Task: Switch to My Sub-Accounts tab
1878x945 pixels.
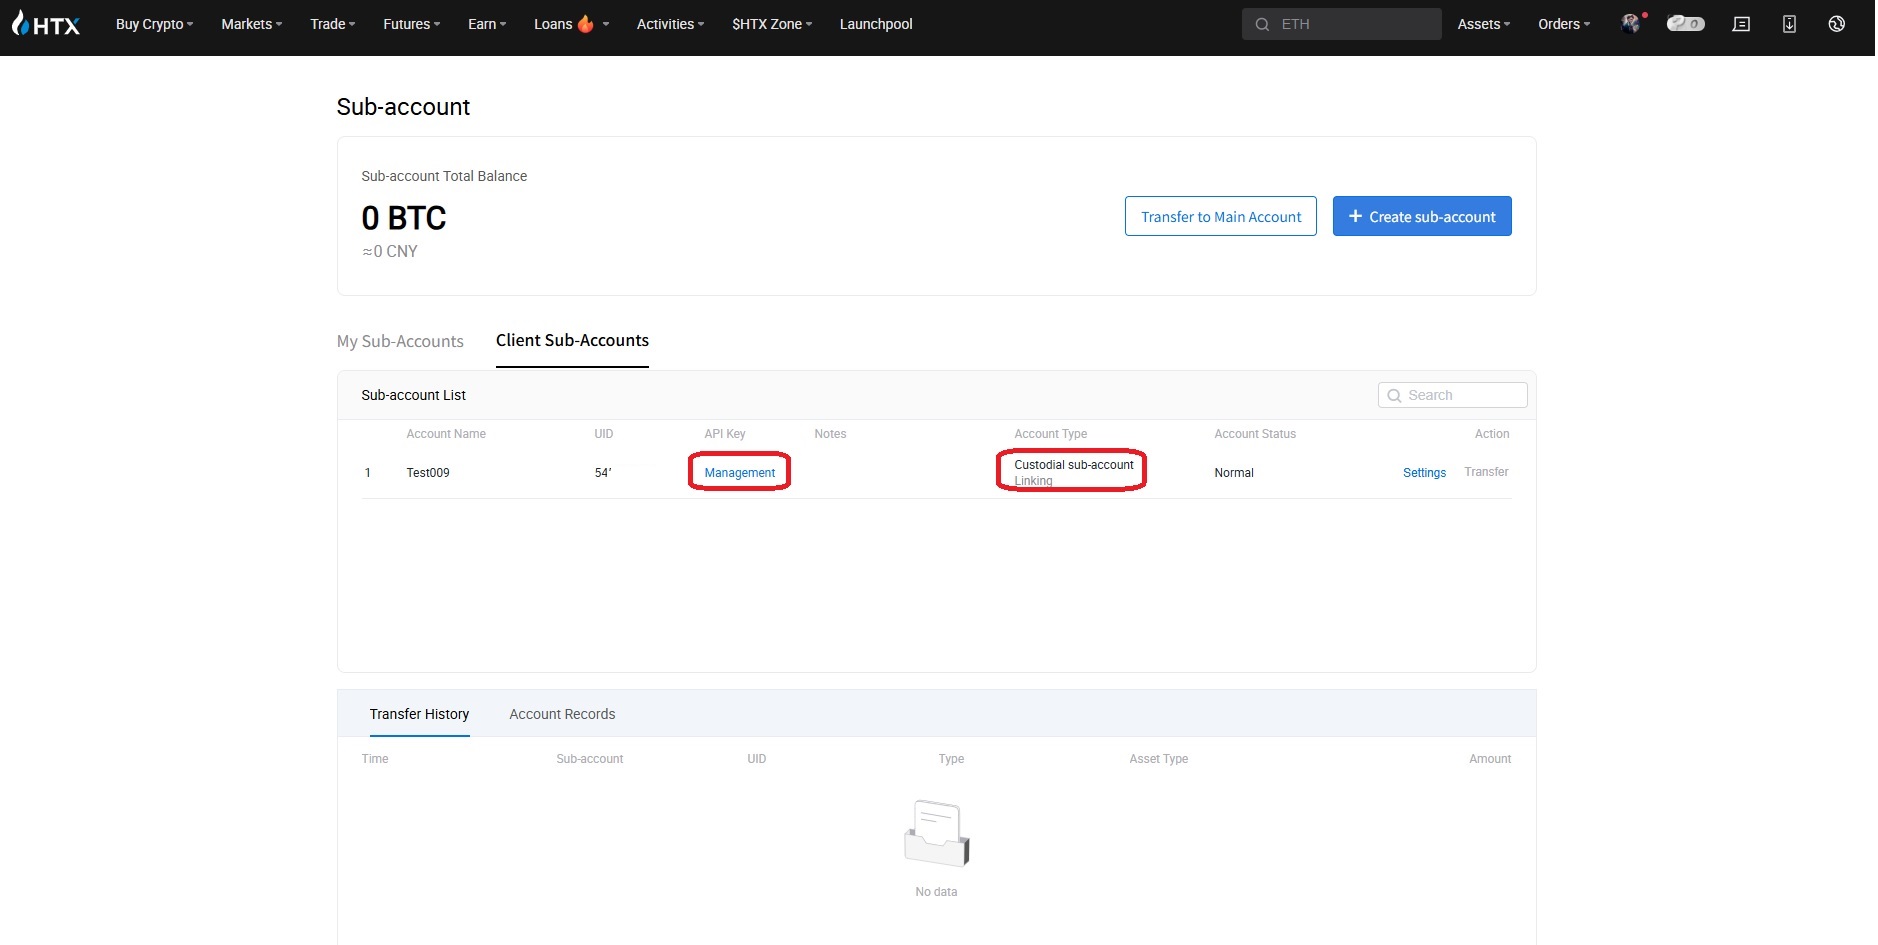Action: pyautogui.click(x=400, y=341)
